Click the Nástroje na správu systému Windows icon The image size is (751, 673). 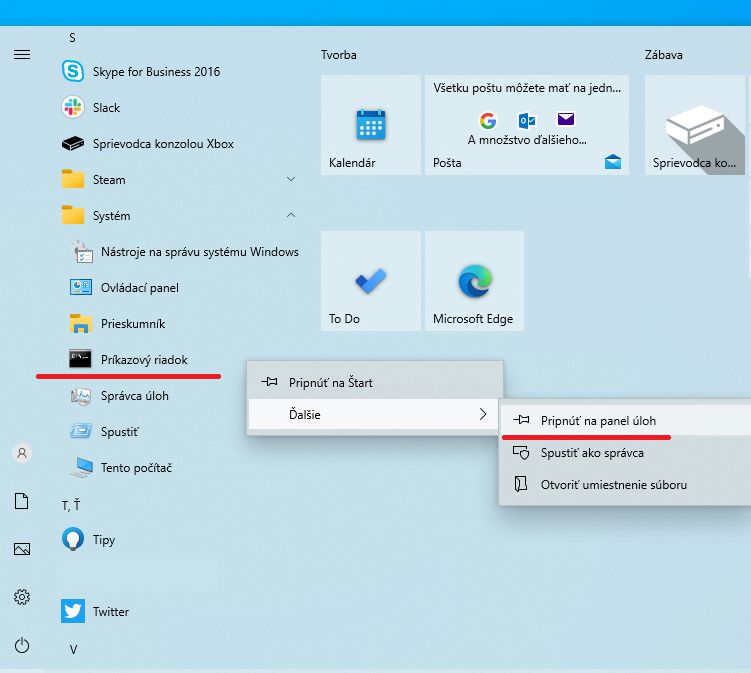pyautogui.click(x=82, y=251)
